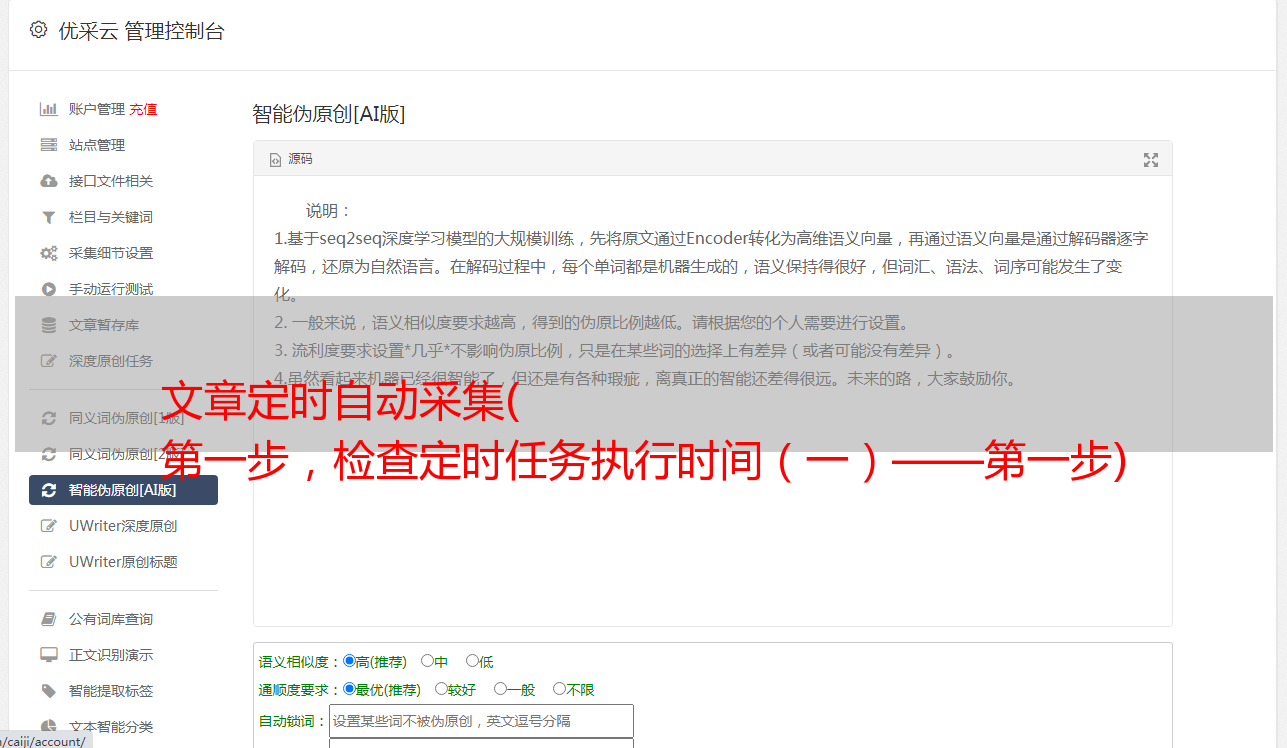
Task: Click the filter icon for 栏目与关键词
Action: pos(48,217)
